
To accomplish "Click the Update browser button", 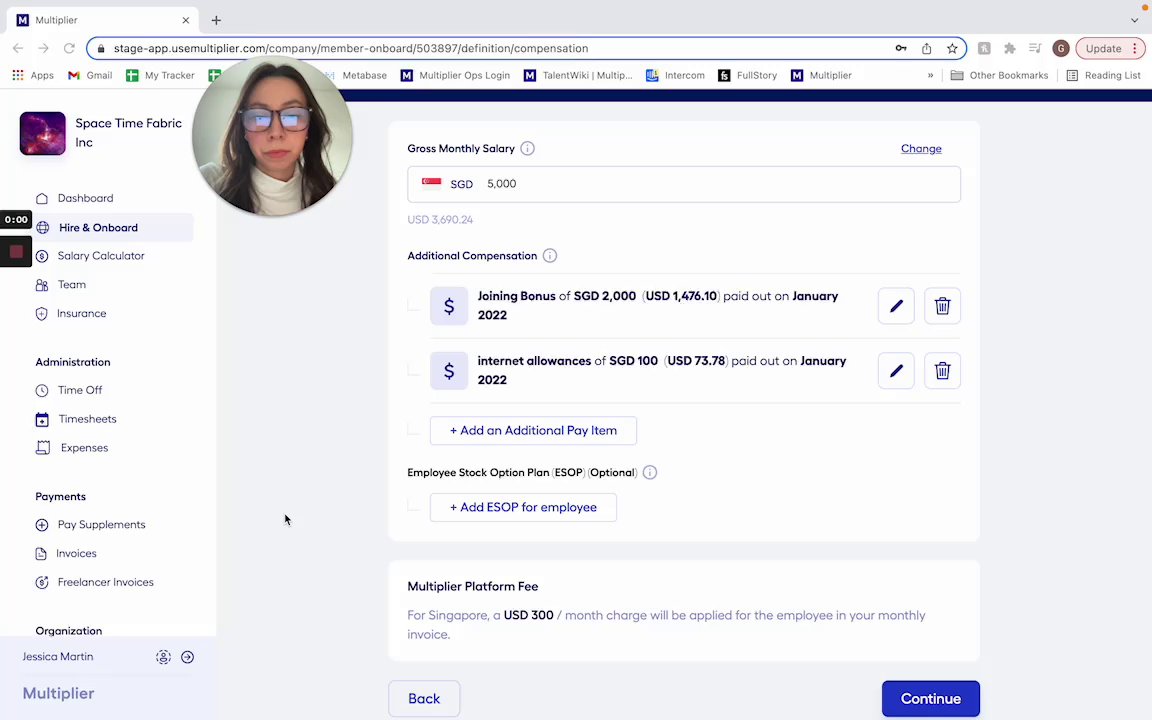I will (x=1110, y=48).
